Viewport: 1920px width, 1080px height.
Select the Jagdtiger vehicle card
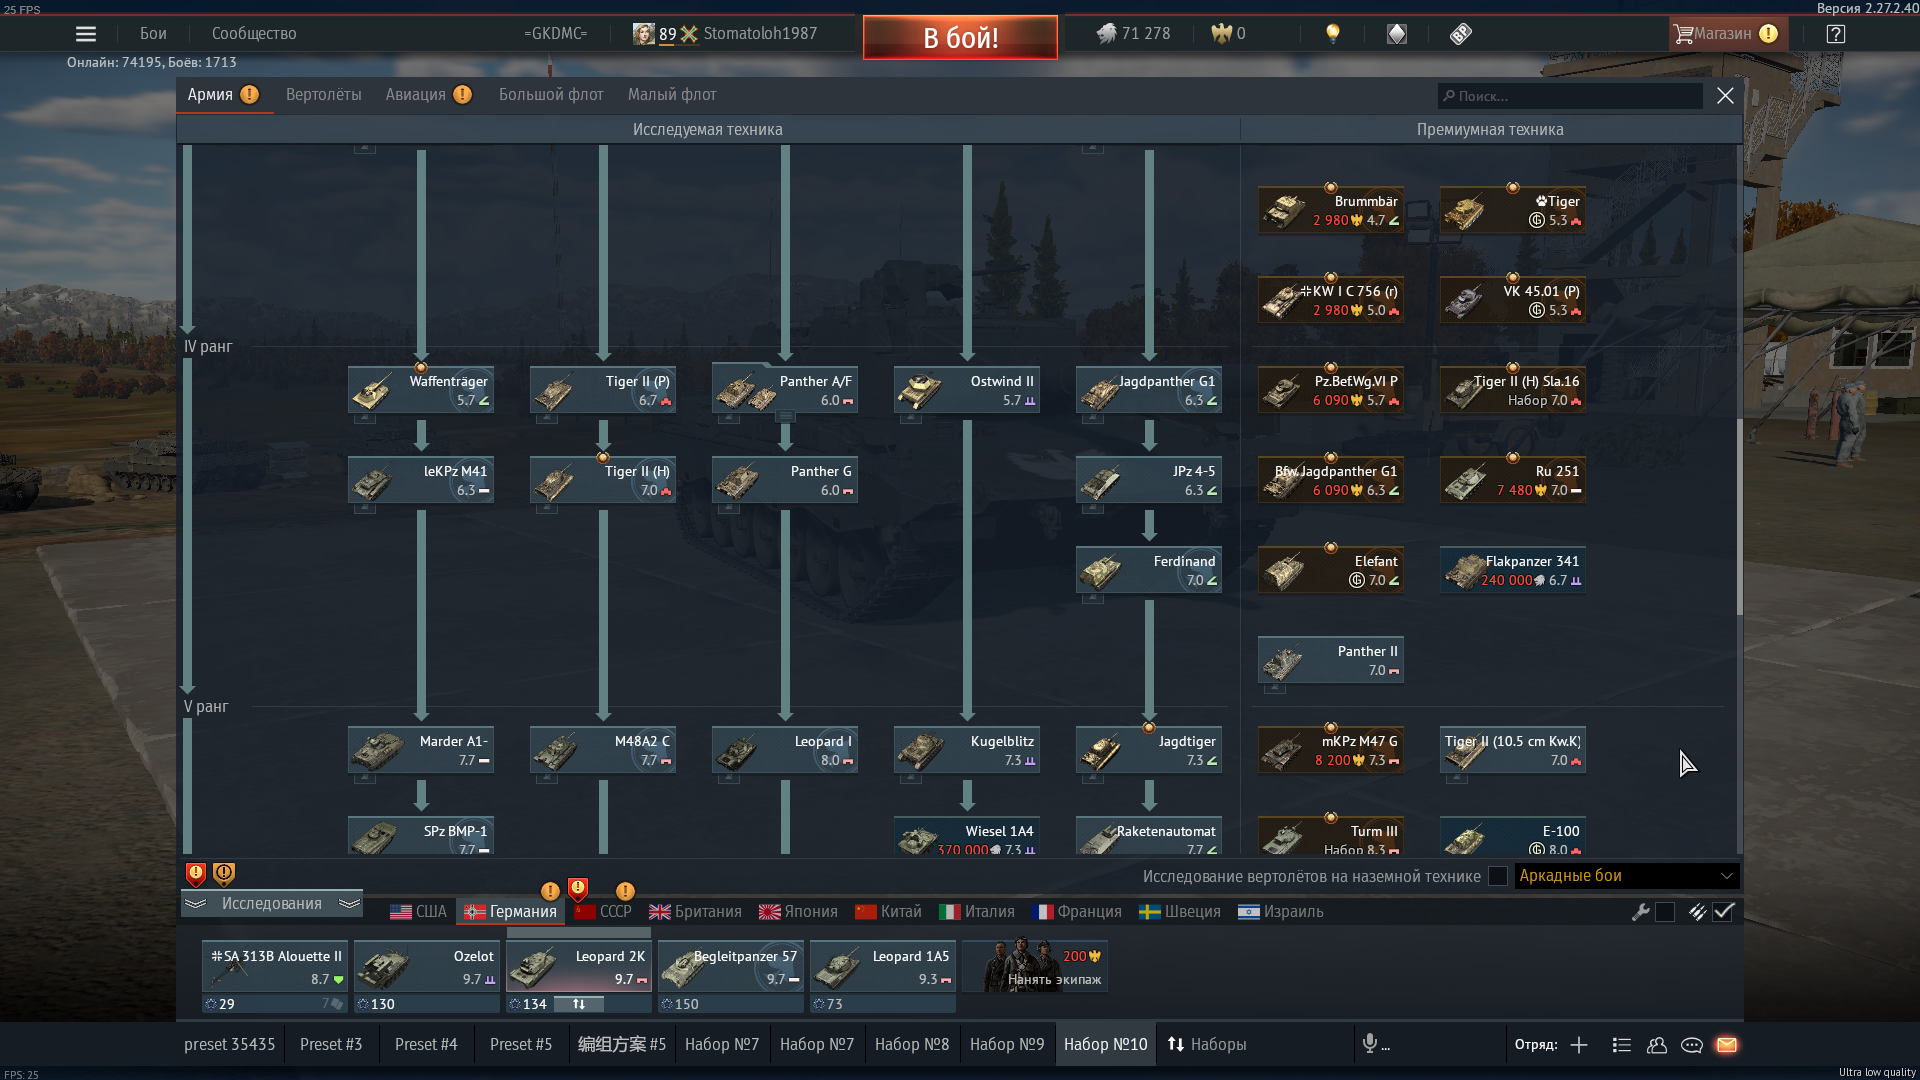[x=1149, y=750]
